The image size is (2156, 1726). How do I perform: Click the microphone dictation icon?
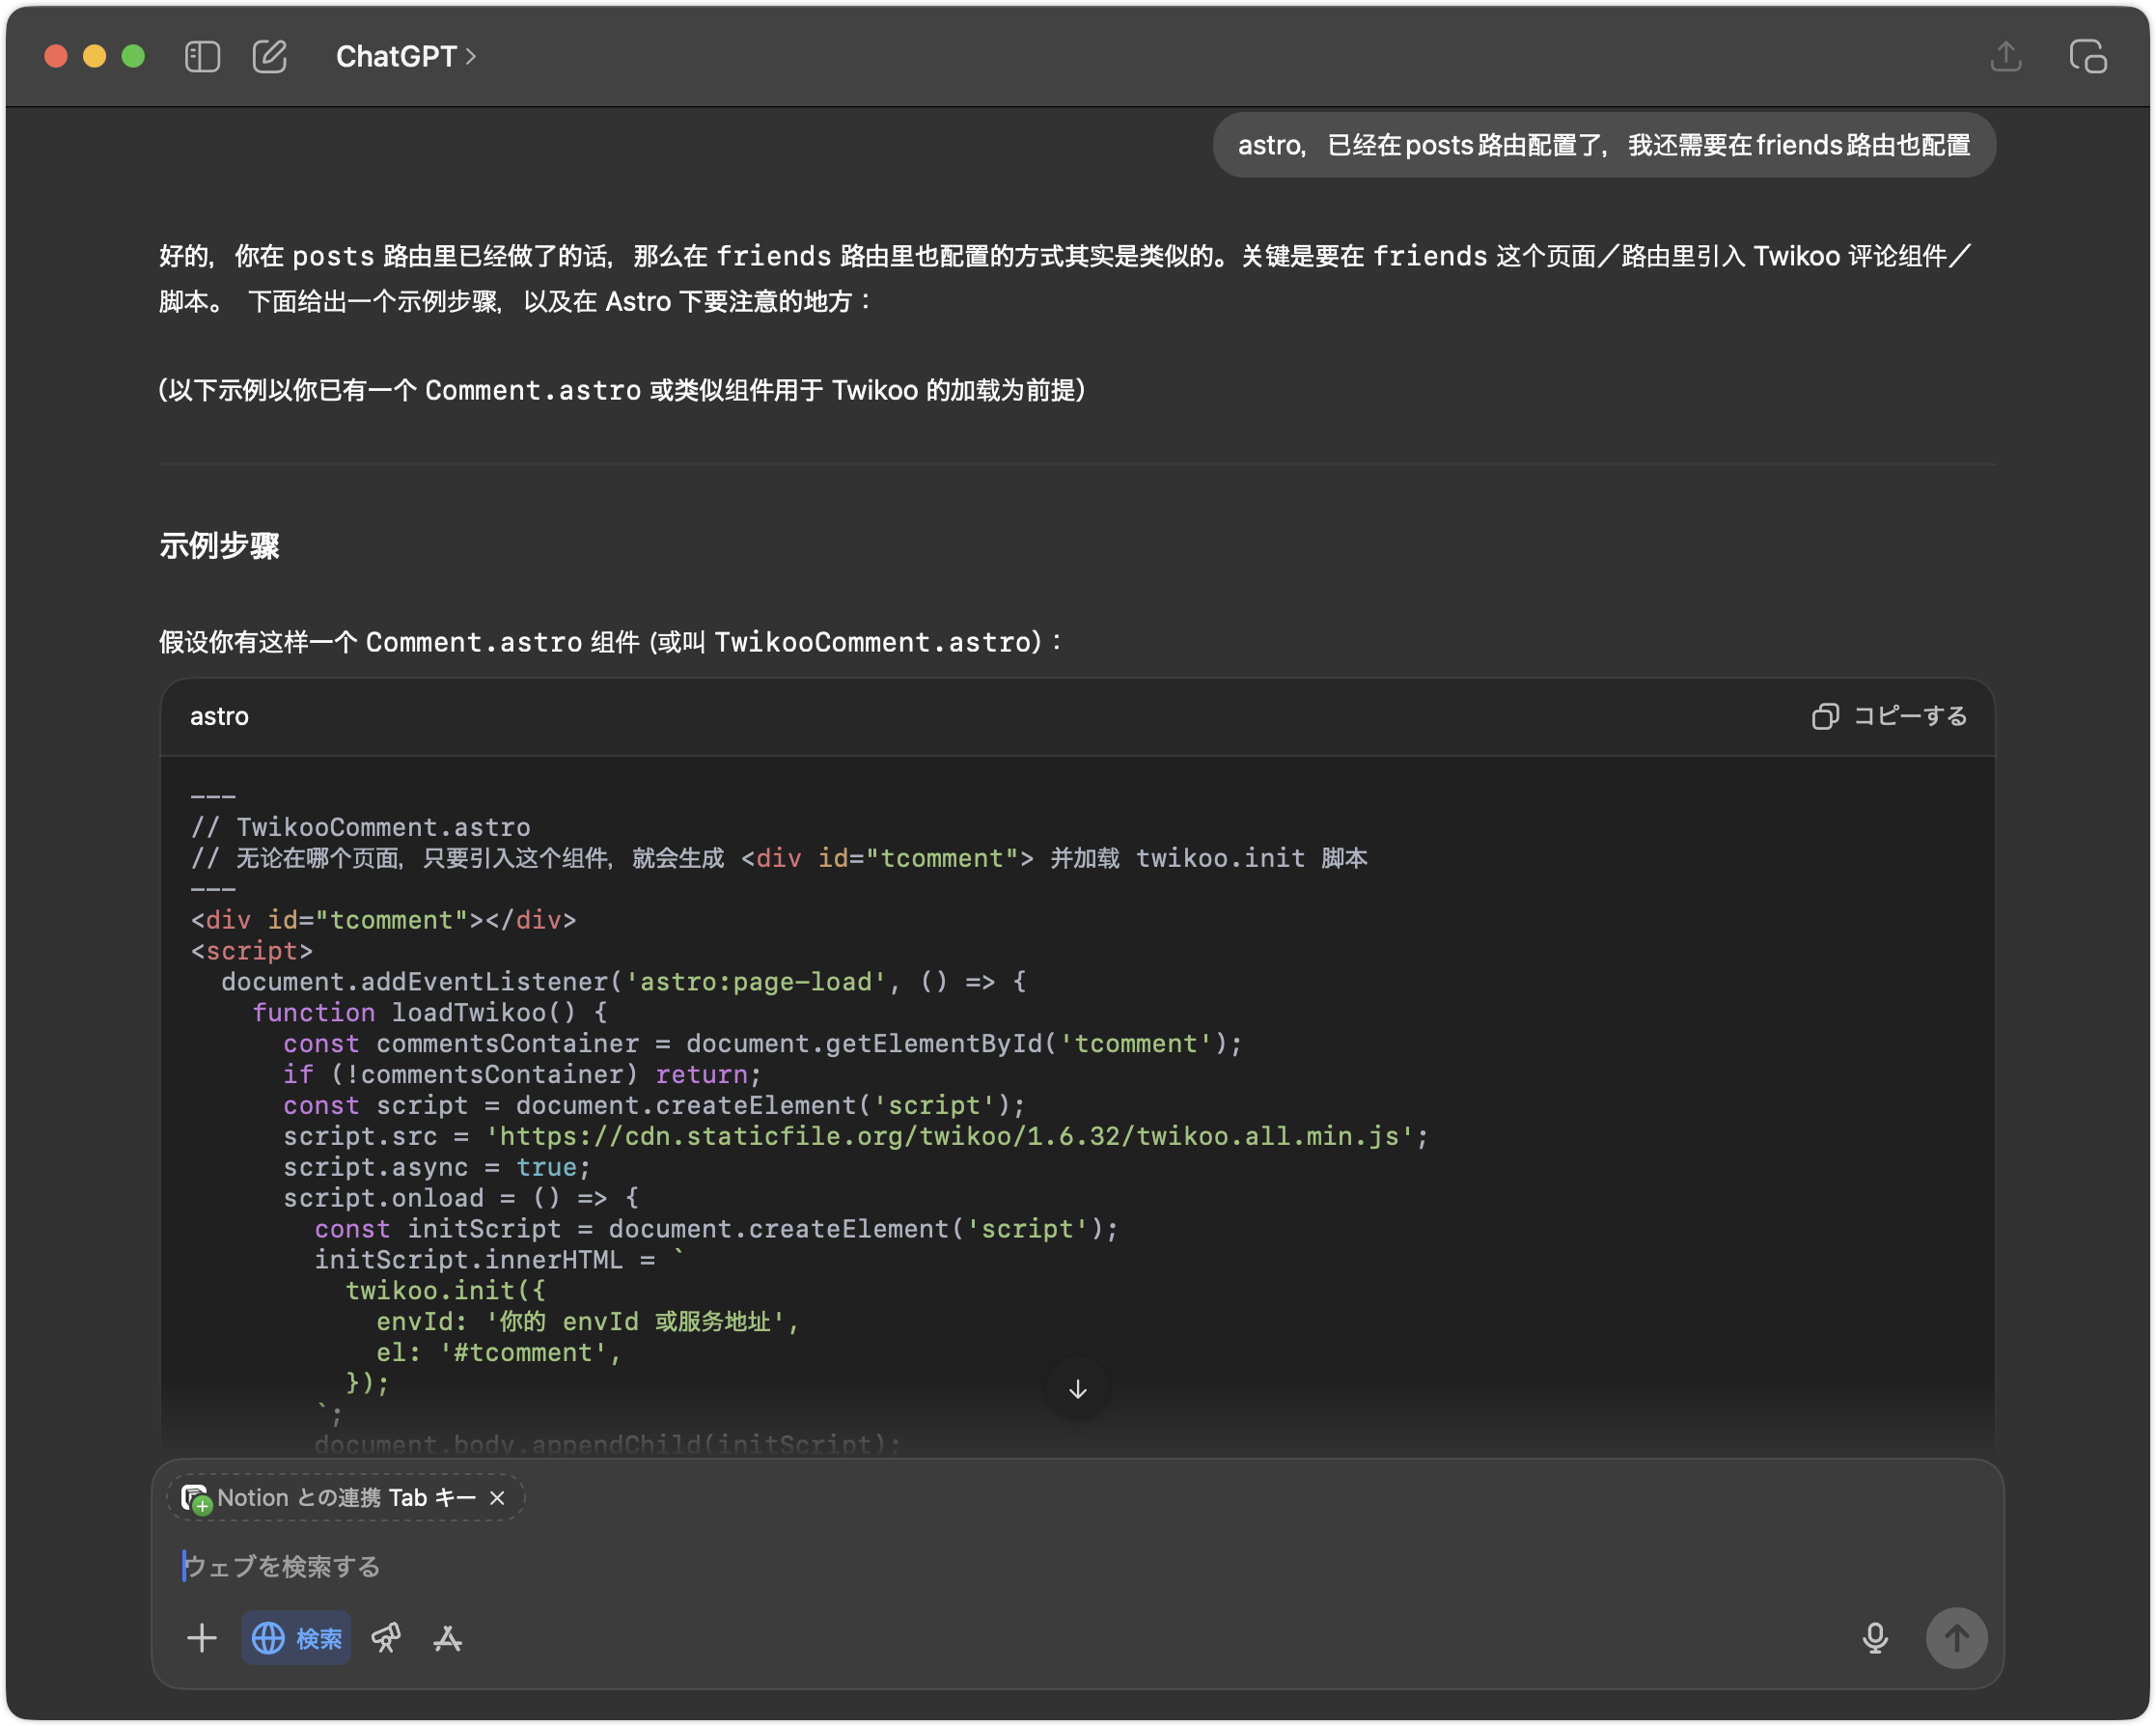[x=1874, y=1637]
